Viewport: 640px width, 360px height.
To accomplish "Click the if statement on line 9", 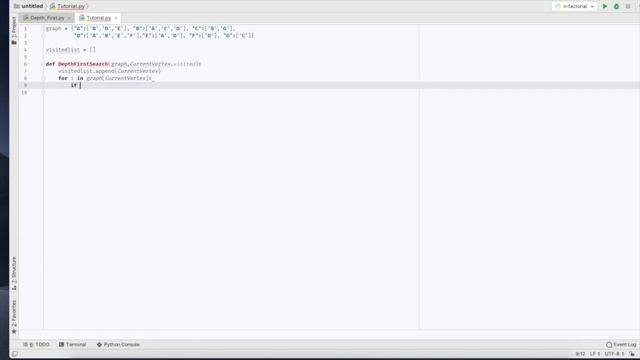I will [74, 85].
